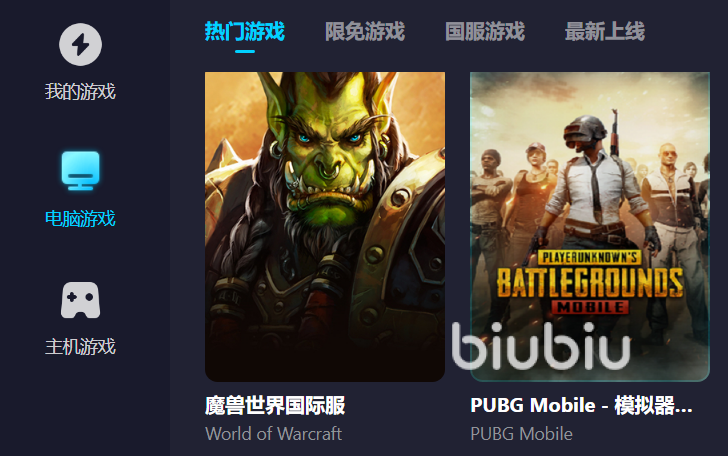
Task: Switch to the 热门游戏 tab
Action: click(245, 32)
